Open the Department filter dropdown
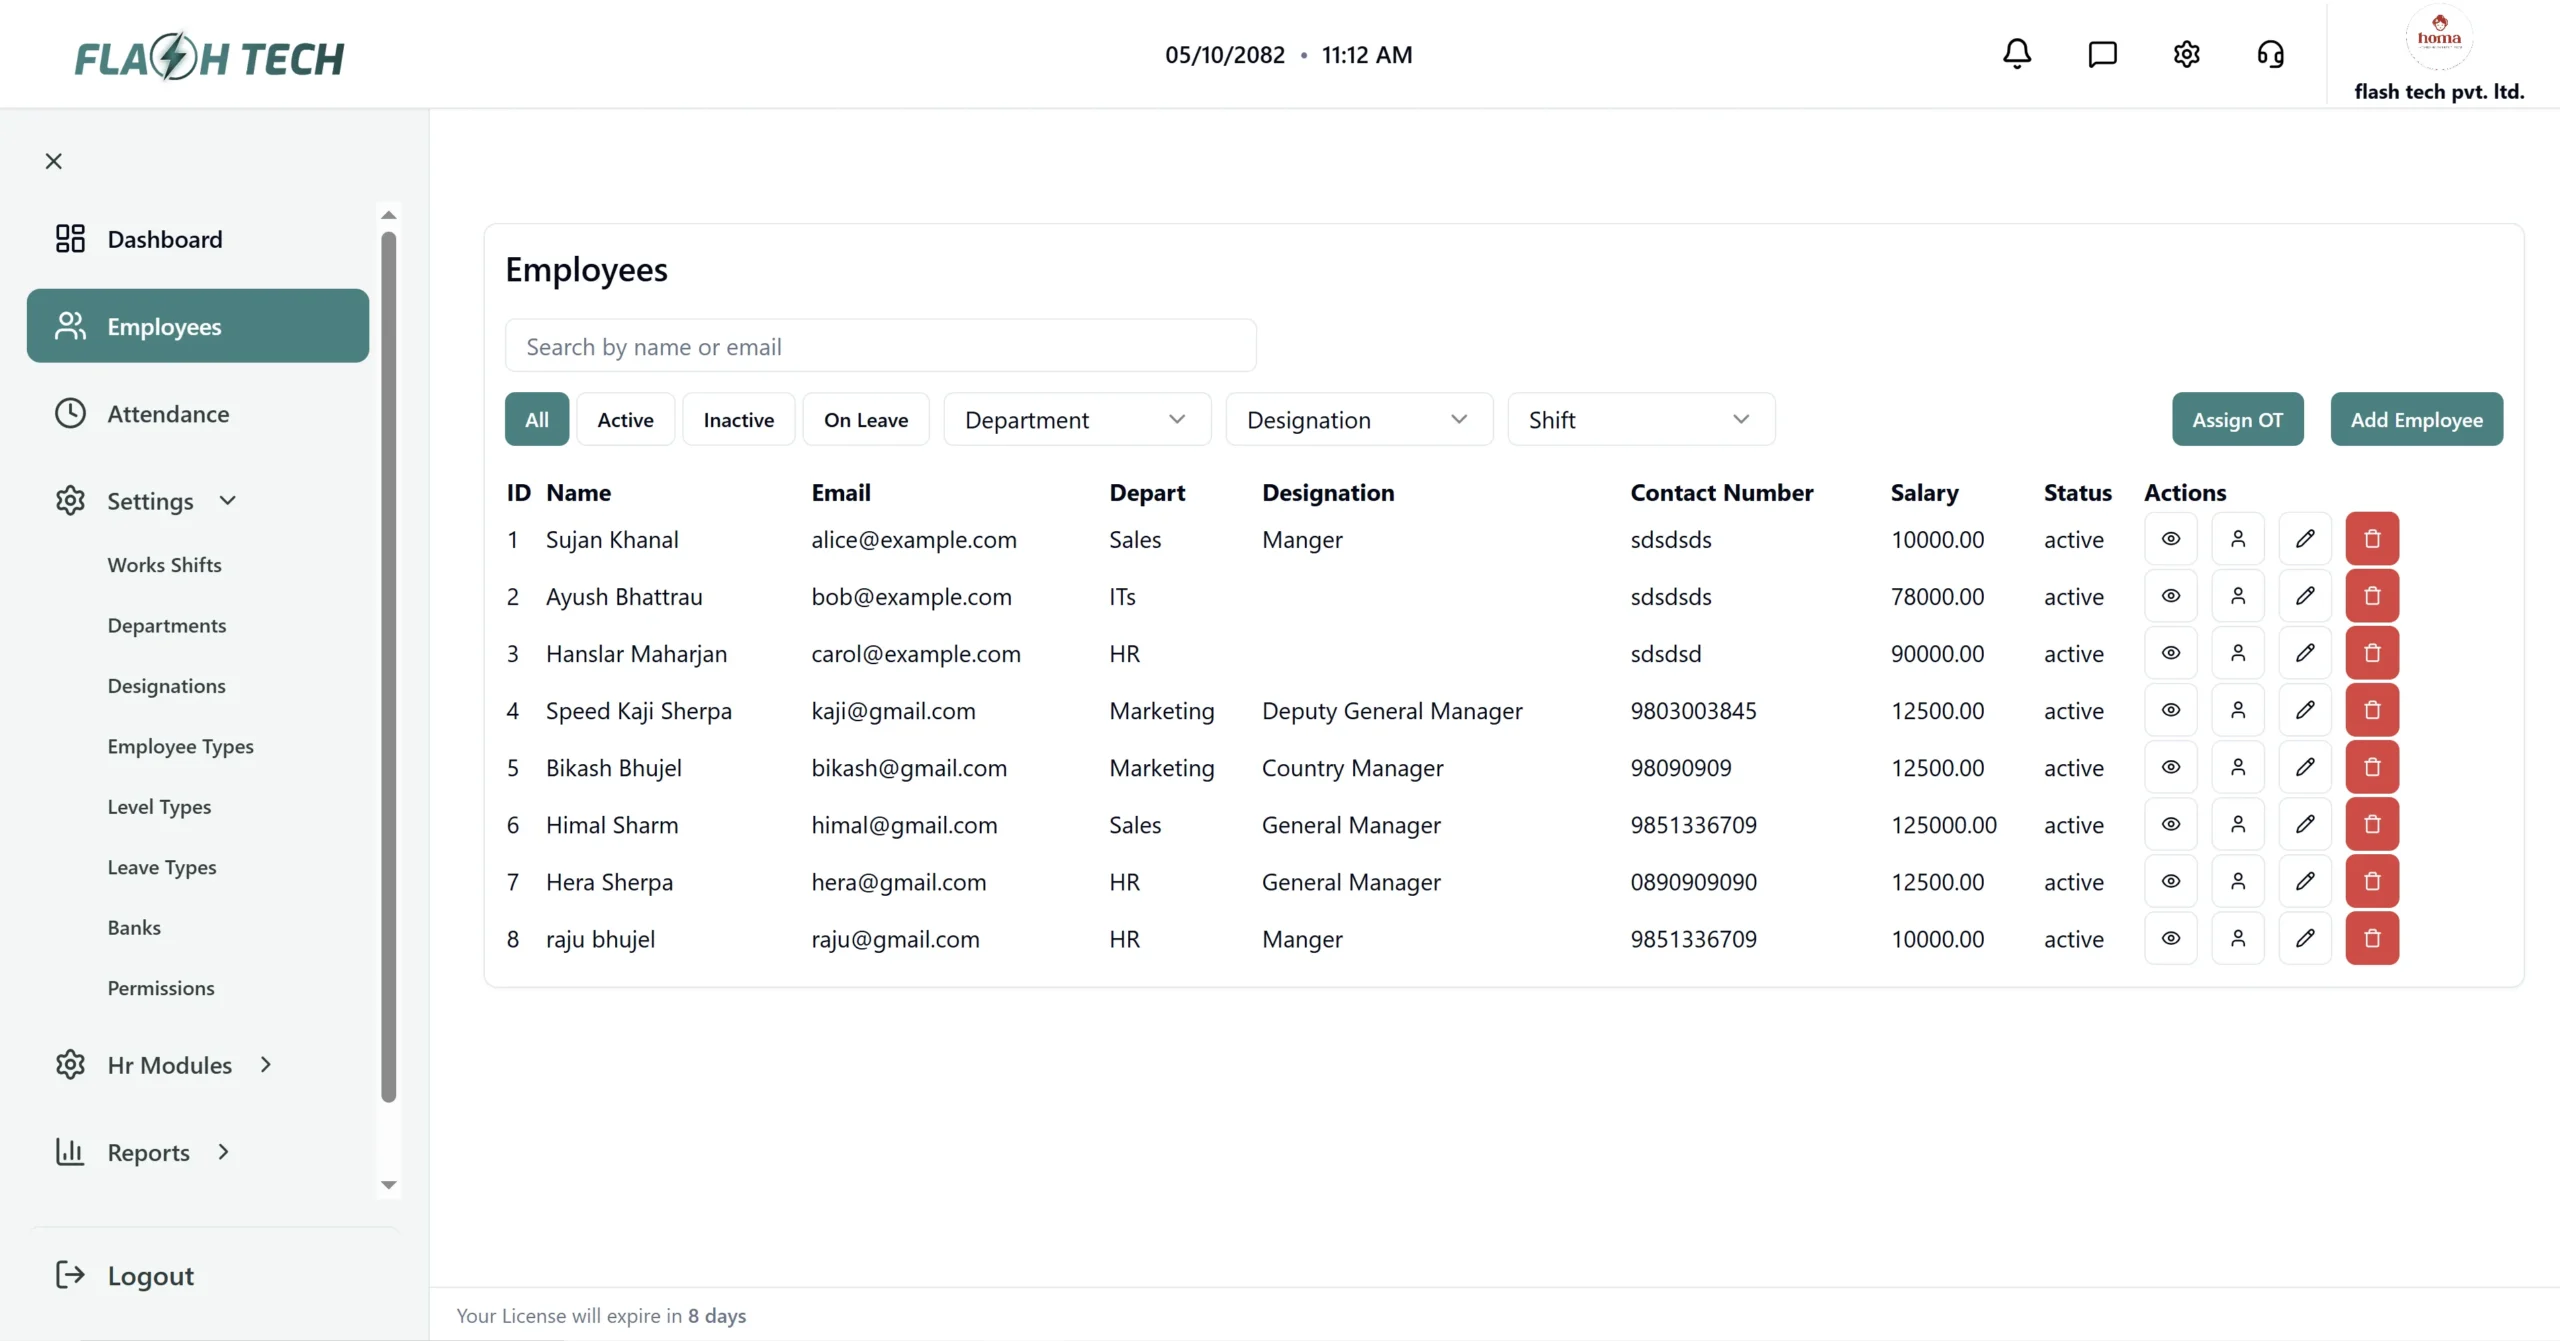 click(1076, 420)
